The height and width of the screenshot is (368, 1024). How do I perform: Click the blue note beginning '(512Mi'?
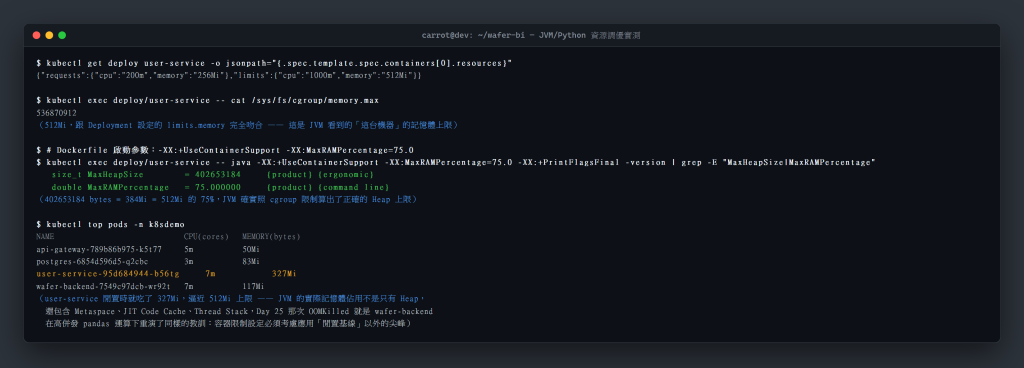coord(248,125)
